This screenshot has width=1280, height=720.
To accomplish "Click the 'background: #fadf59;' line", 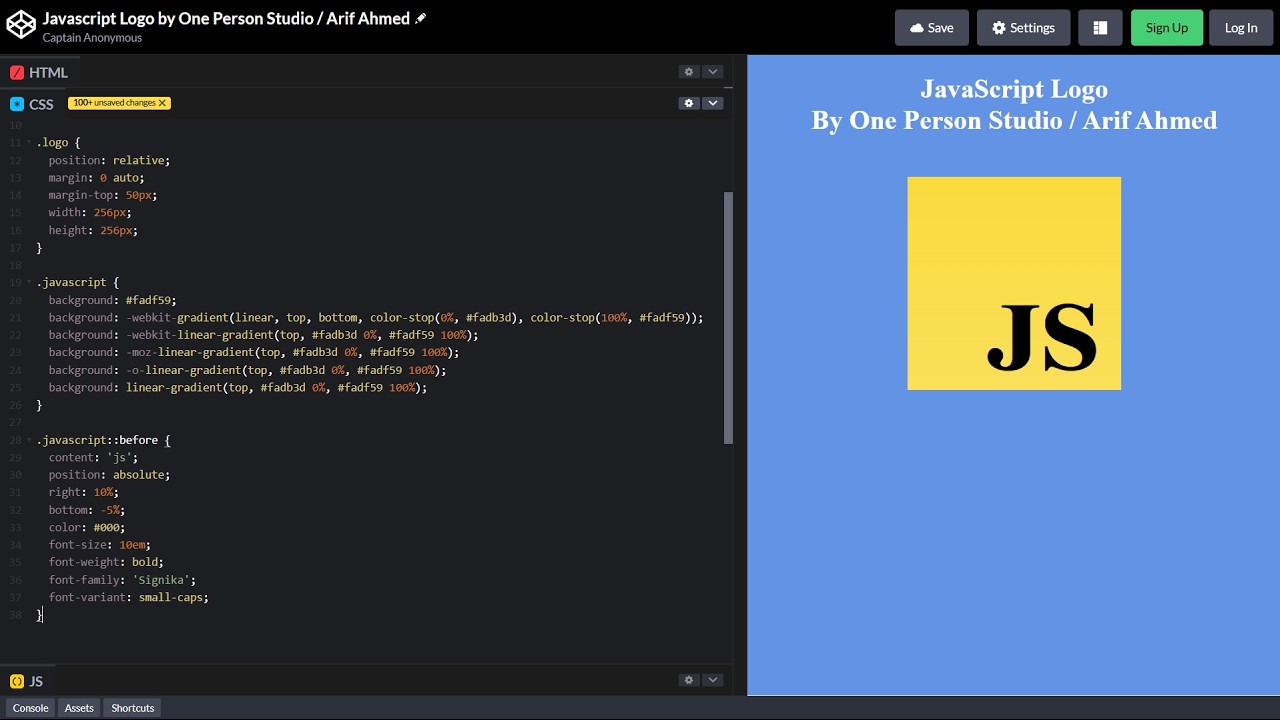I will click(113, 300).
